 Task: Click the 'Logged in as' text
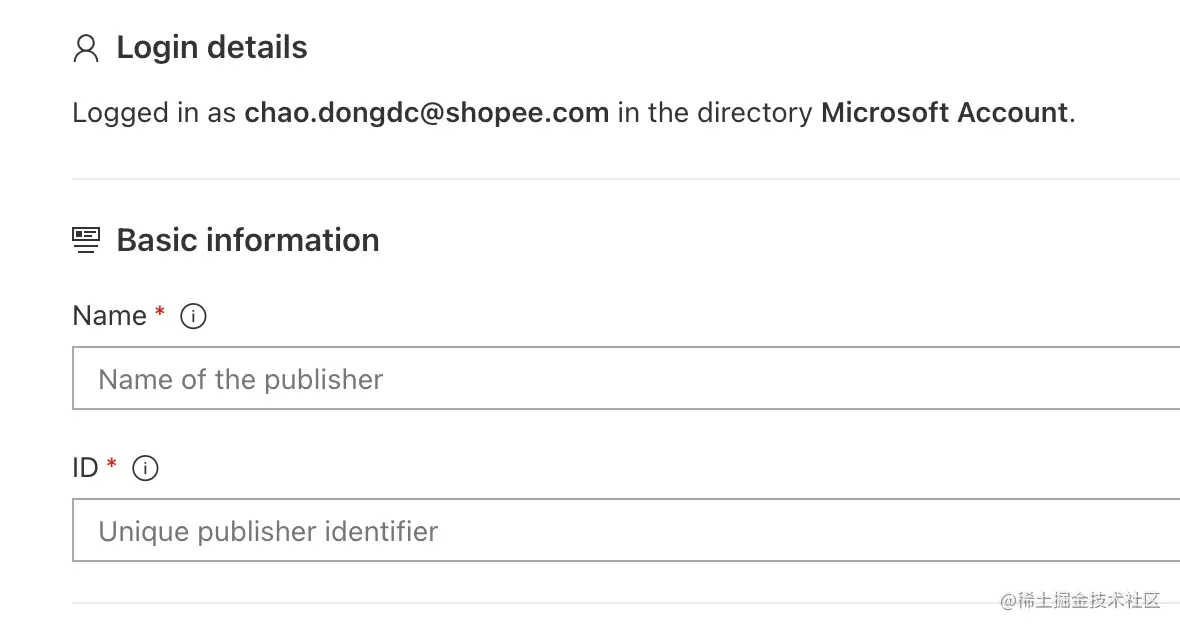[x=154, y=113]
